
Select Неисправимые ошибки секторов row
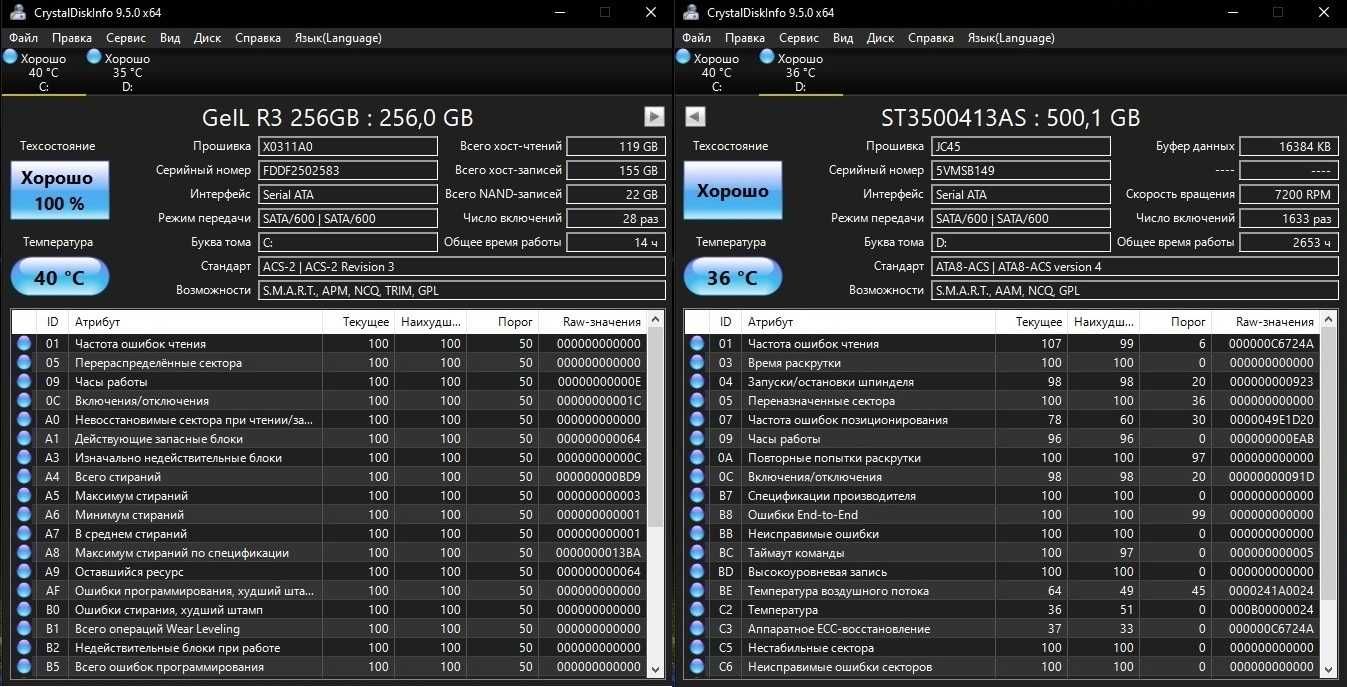pos(1002,667)
